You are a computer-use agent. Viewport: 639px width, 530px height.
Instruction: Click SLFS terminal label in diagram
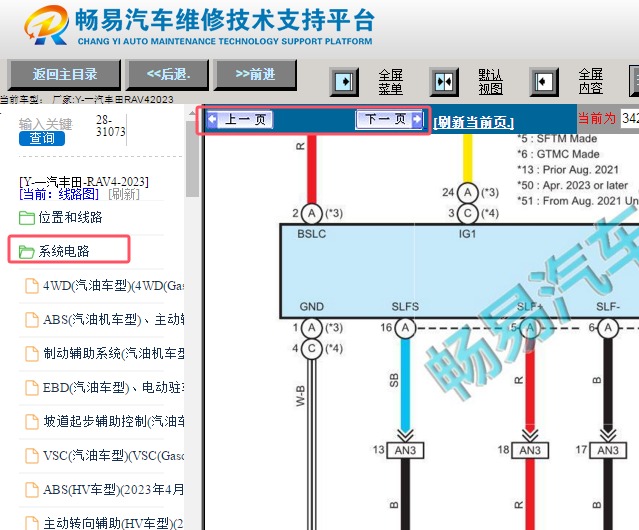click(x=405, y=307)
